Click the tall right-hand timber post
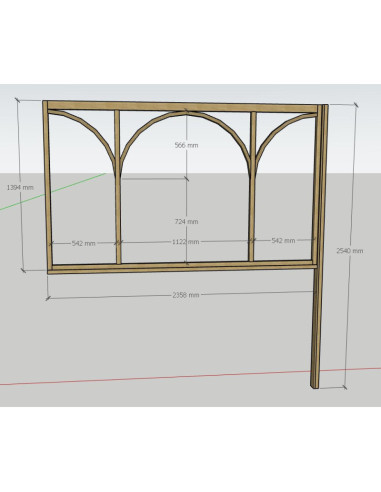381x492 pixels. (x=318, y=247)
